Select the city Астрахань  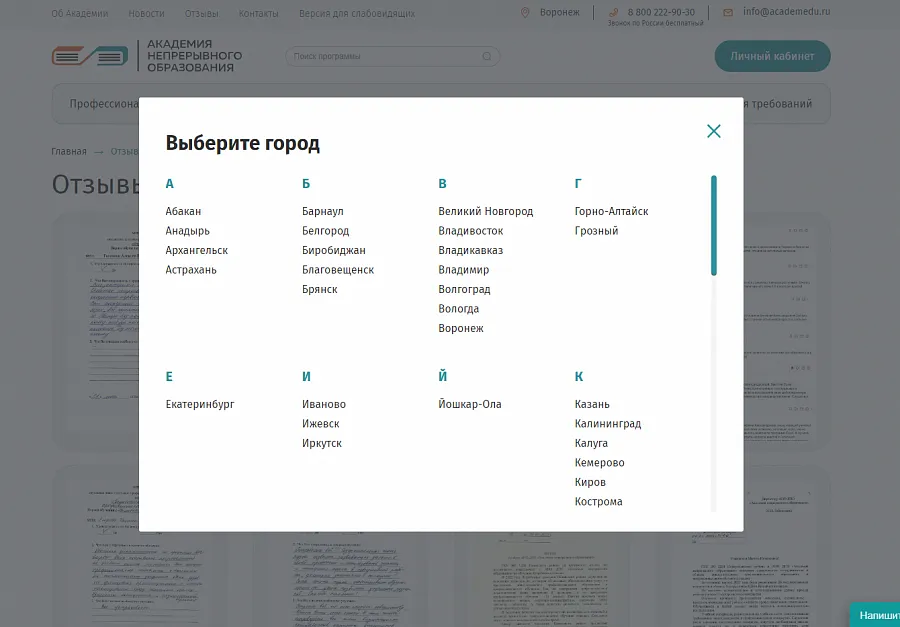click(x=191, y=270)
